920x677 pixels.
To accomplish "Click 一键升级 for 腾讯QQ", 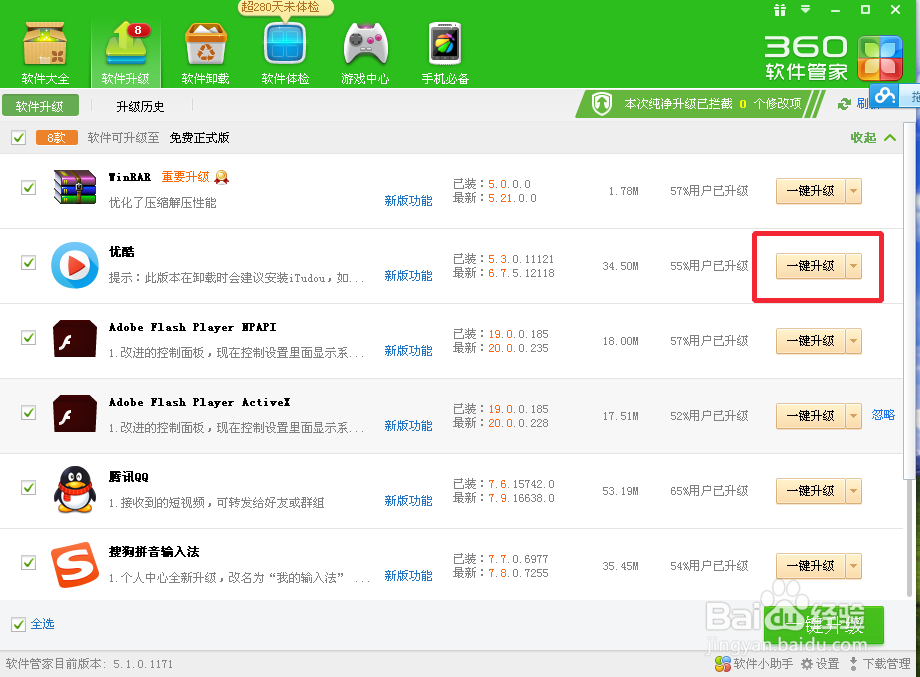I will pos(811,492).
